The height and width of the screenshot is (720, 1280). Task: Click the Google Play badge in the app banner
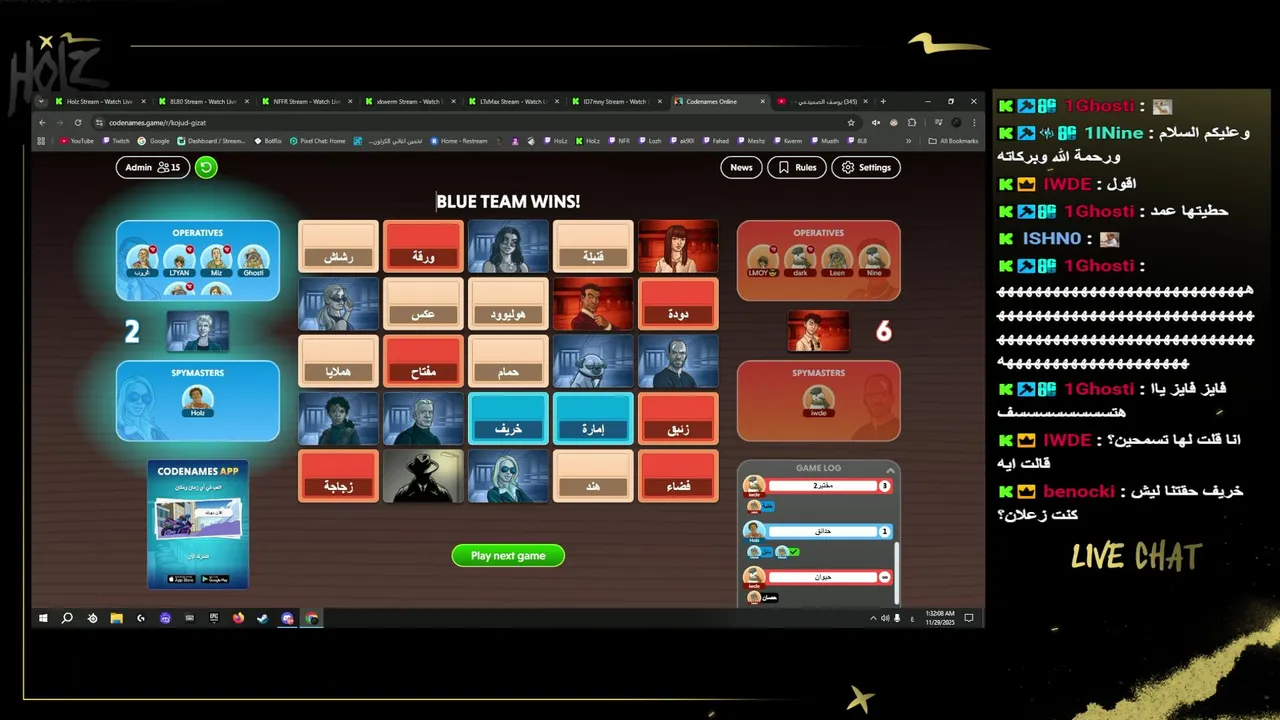click(214, 579)
